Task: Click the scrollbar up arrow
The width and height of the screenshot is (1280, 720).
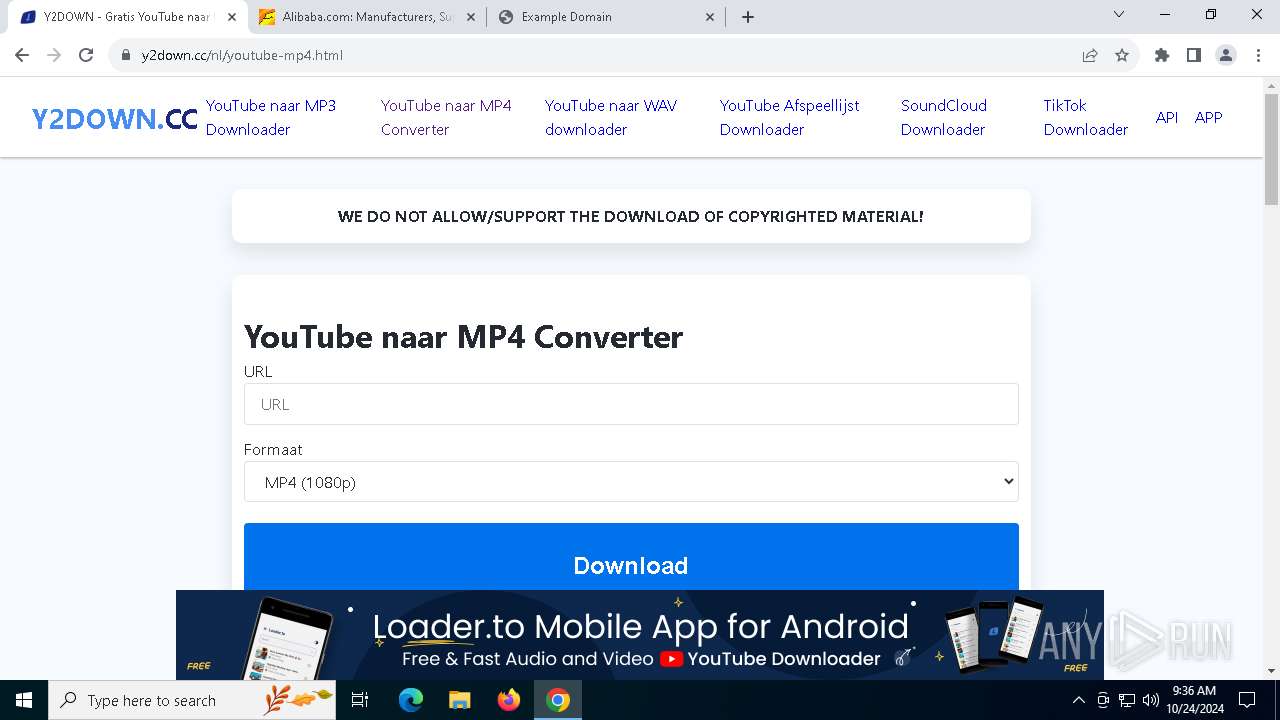Action: (1271, 85)
